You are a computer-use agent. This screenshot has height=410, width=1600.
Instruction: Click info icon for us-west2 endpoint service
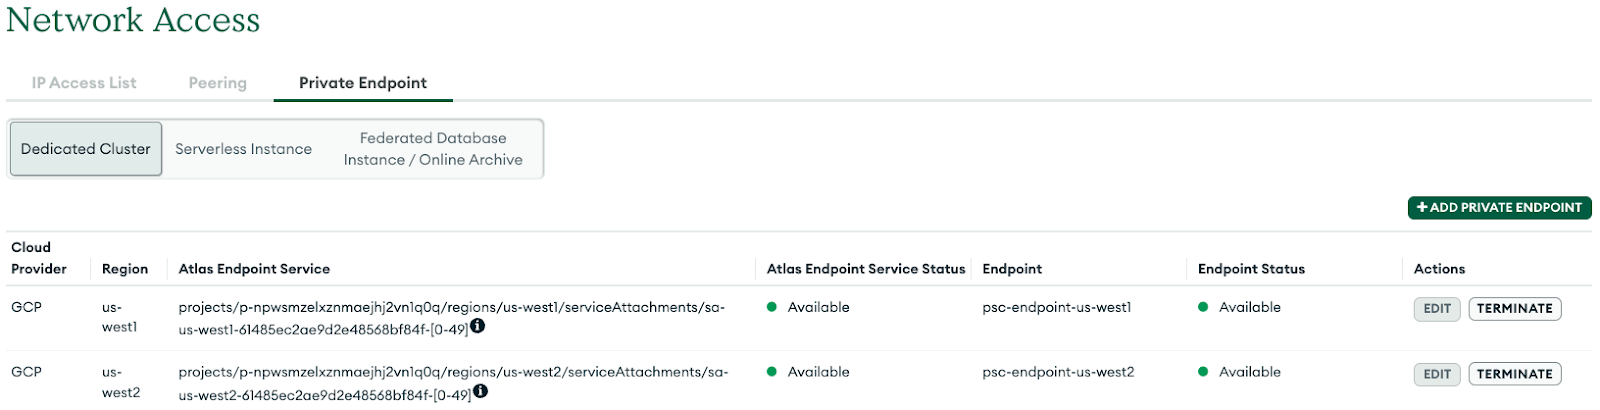[x=481, y=391]
